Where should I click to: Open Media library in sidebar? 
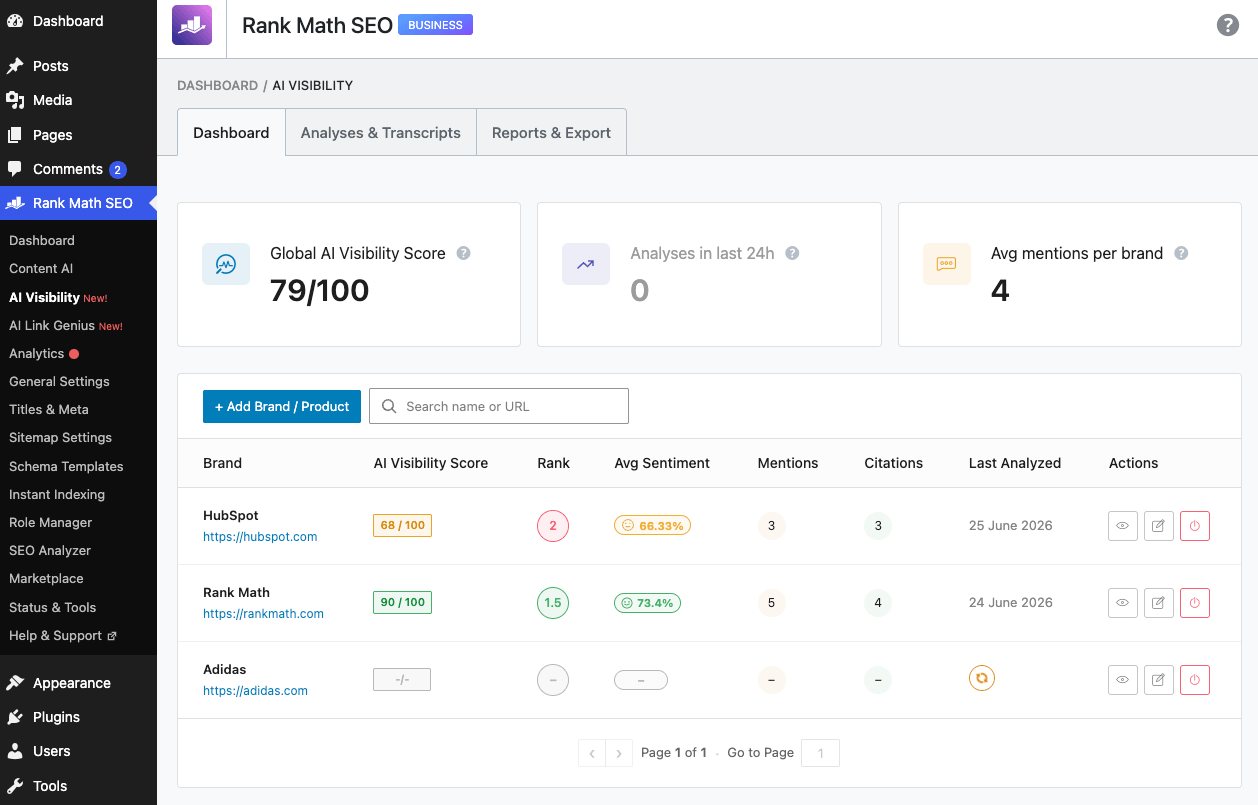pos(78,100)
